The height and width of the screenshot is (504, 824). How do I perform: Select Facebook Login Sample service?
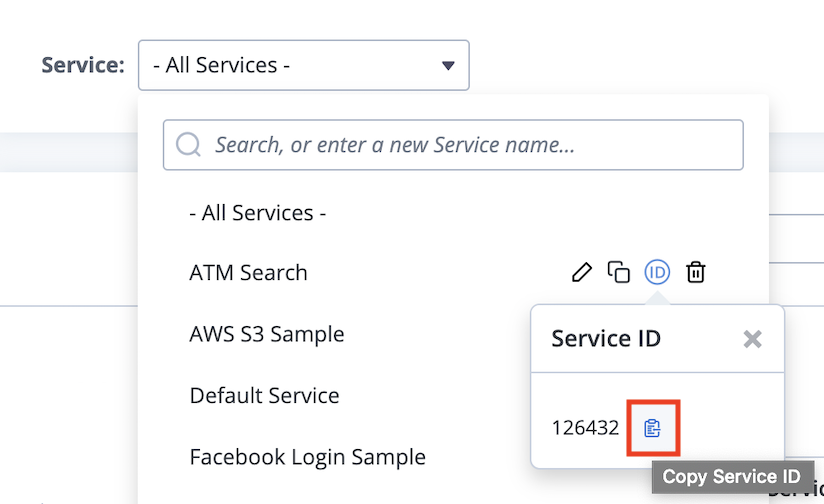307,457
